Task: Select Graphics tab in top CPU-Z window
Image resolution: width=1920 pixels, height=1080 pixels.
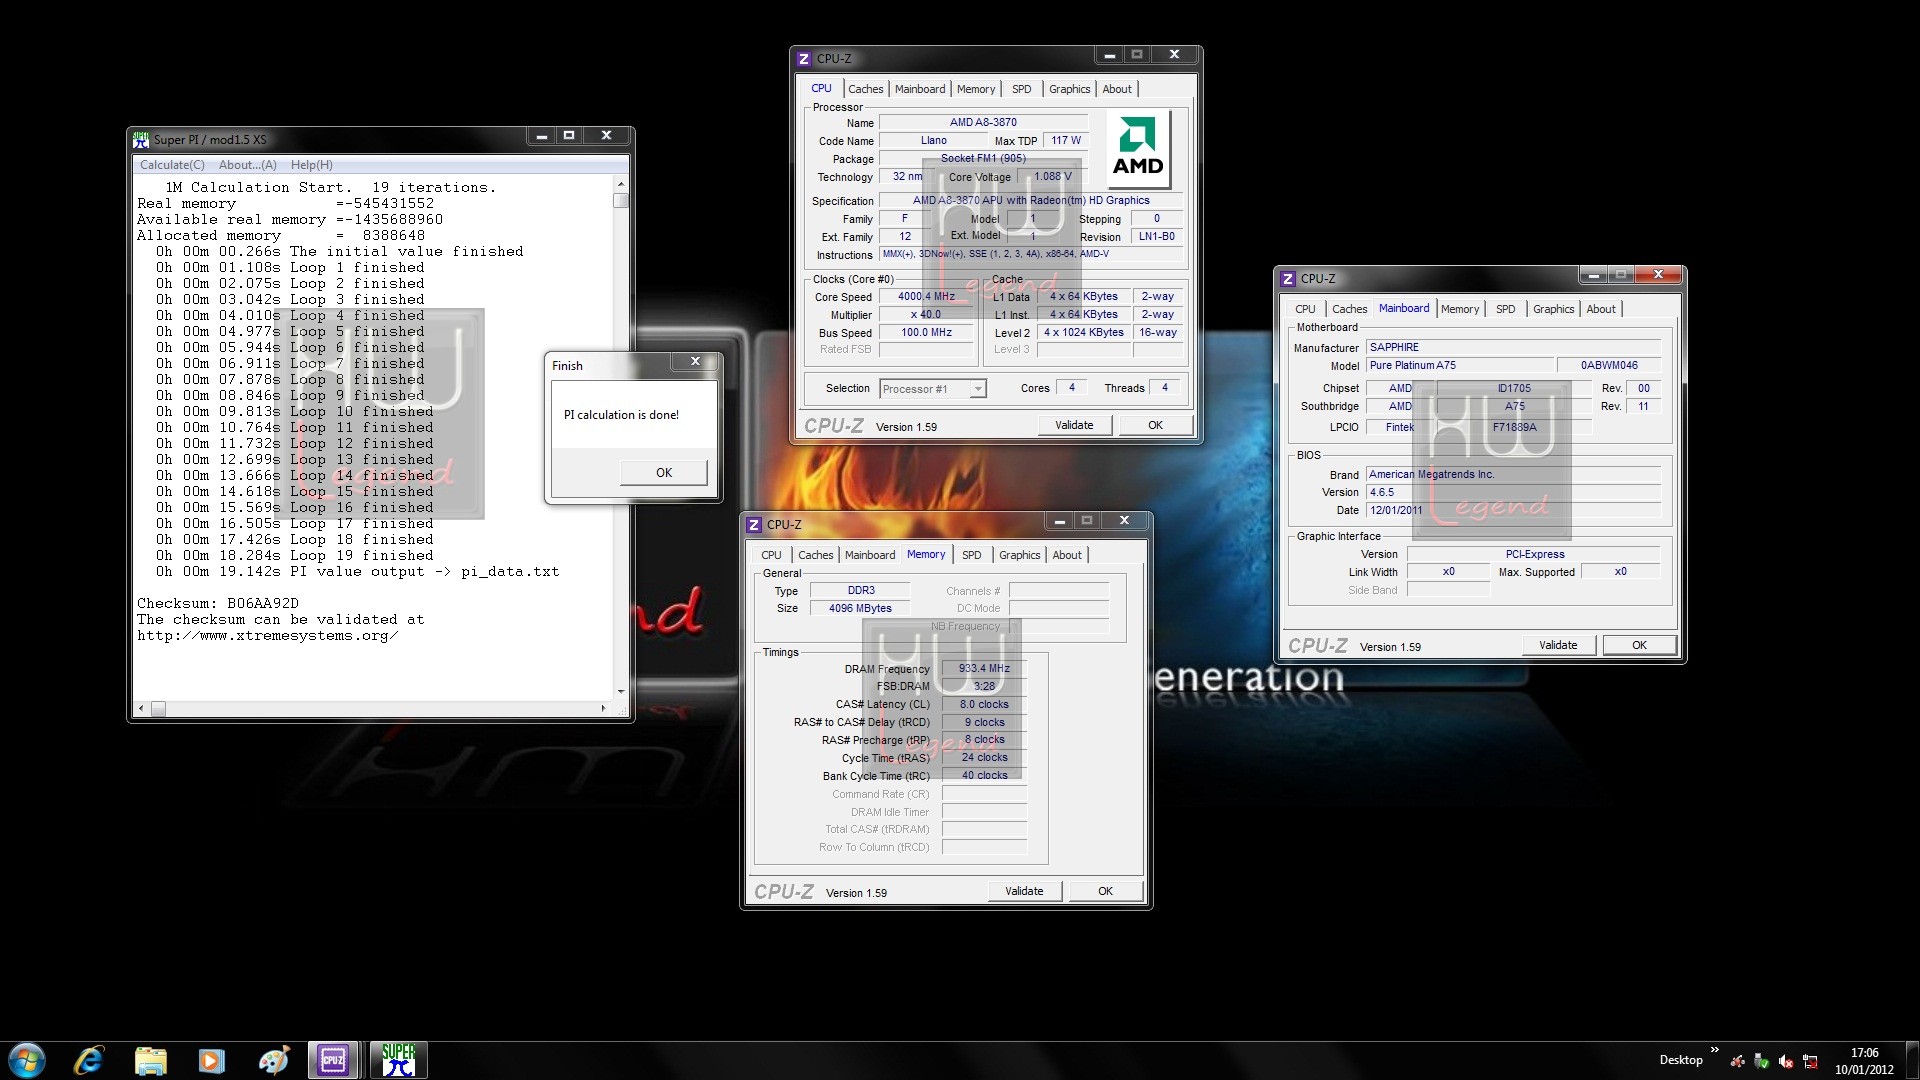Action: click(x=1070, y=89)
